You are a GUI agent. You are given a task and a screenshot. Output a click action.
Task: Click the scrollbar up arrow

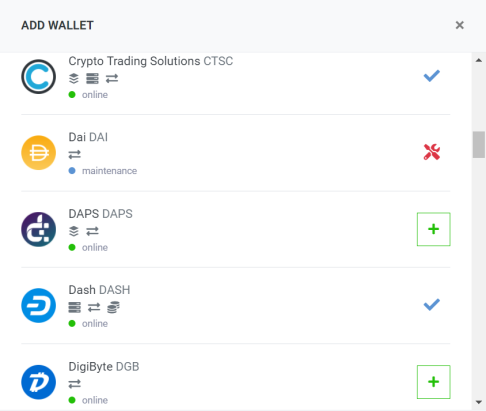tap(479, 60)
